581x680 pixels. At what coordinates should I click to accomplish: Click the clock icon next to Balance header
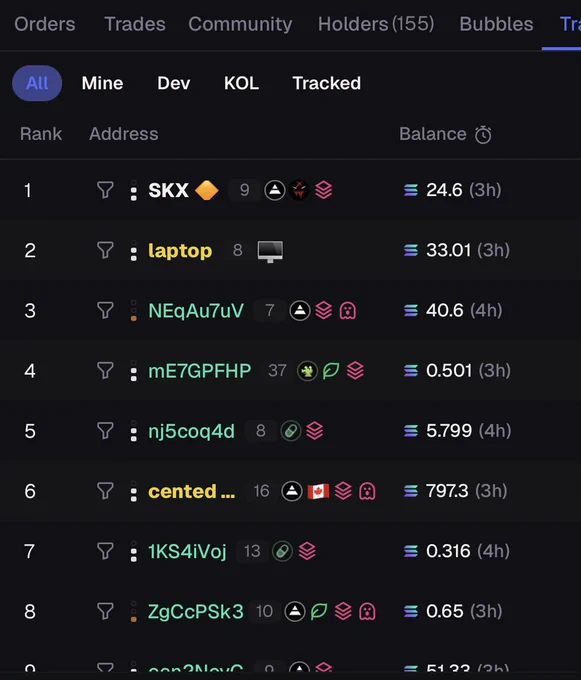[x=483, y=134]
